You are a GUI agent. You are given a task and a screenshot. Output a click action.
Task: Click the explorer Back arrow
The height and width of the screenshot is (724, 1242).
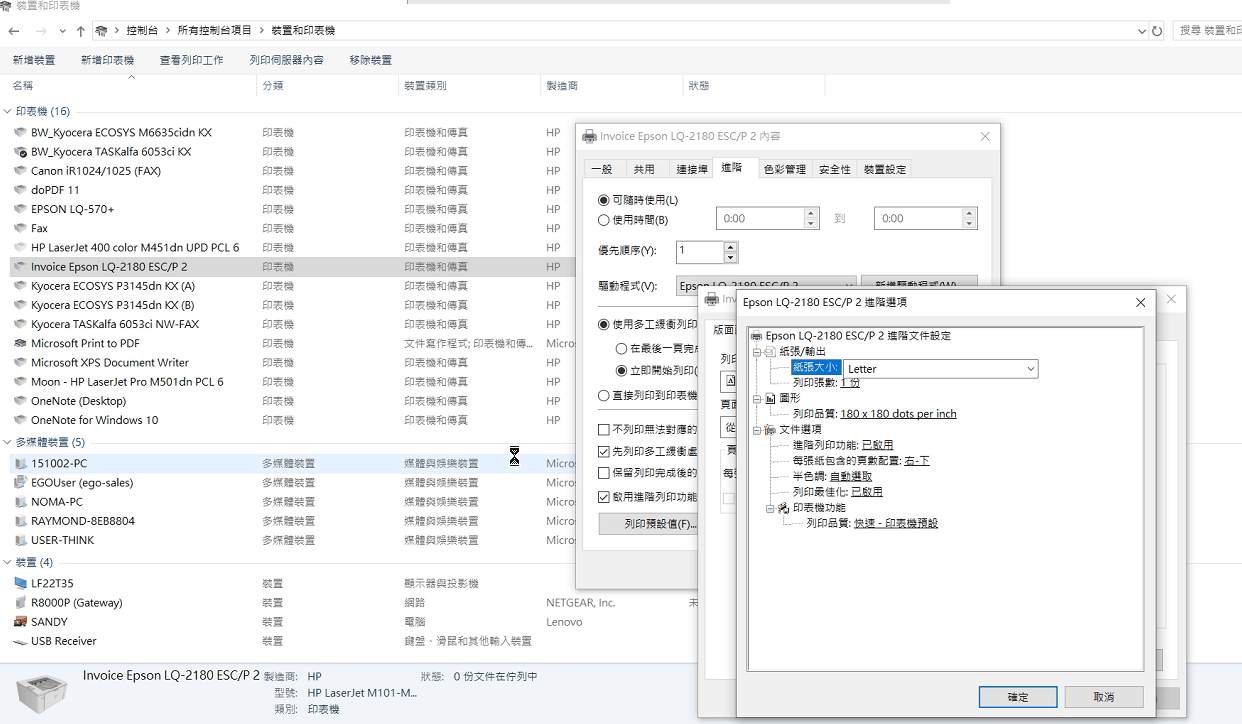[x=14, y=31]
